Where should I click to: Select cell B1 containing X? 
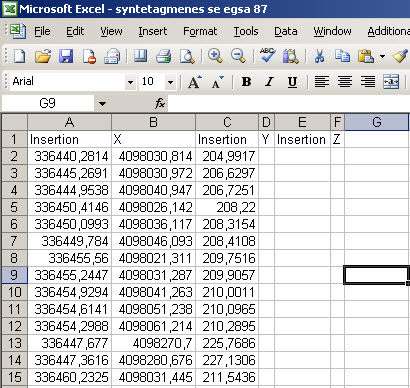[153, 139]
